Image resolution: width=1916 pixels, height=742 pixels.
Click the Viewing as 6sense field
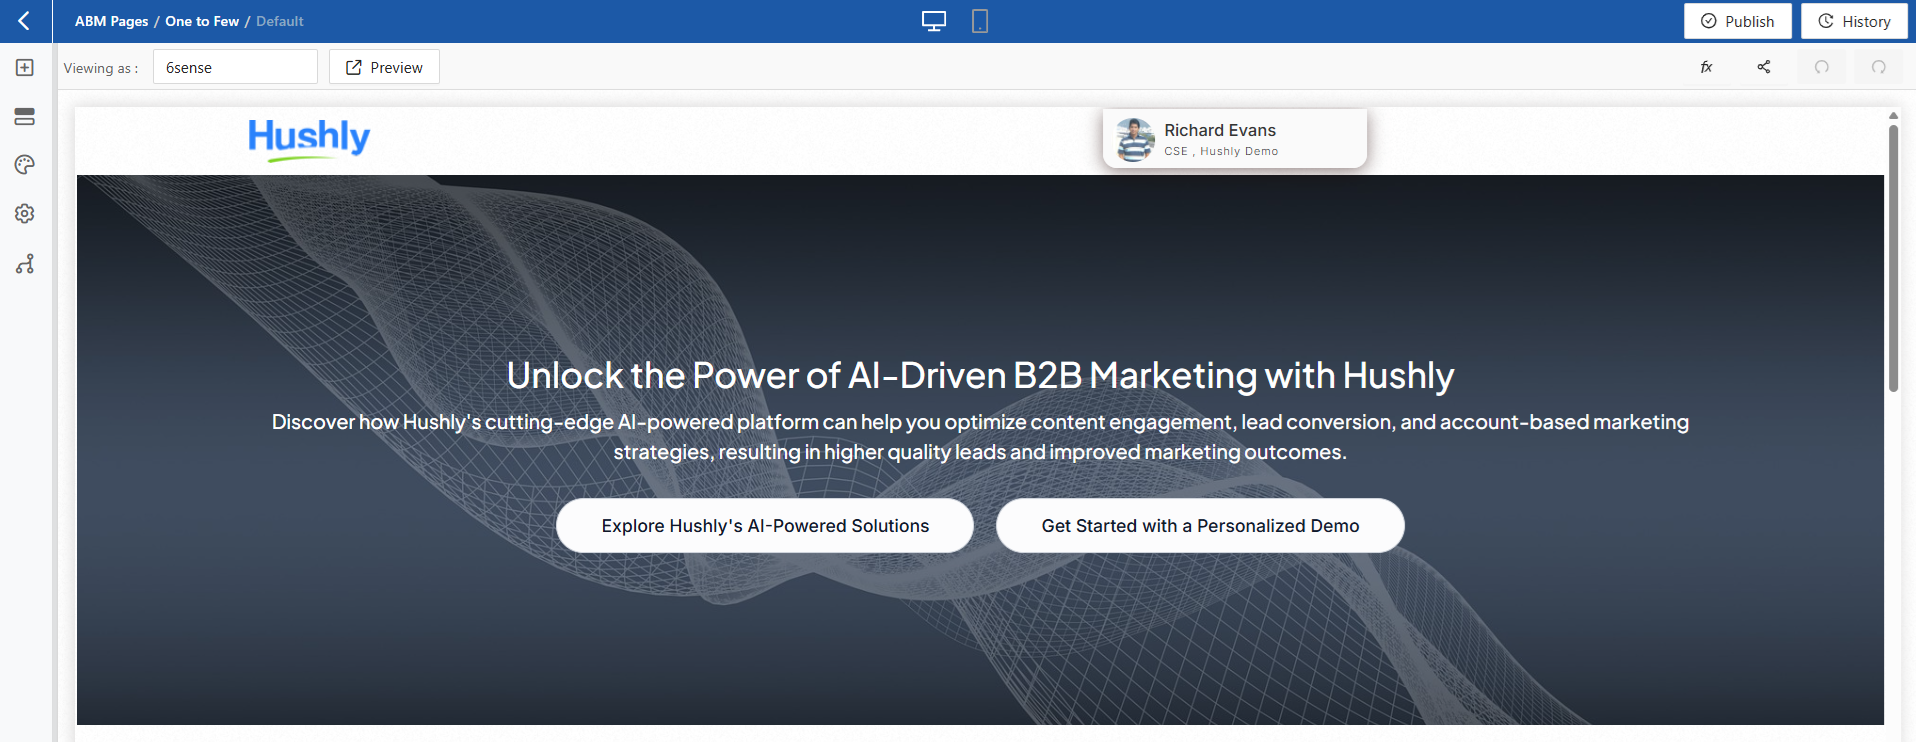click(235, 67)
